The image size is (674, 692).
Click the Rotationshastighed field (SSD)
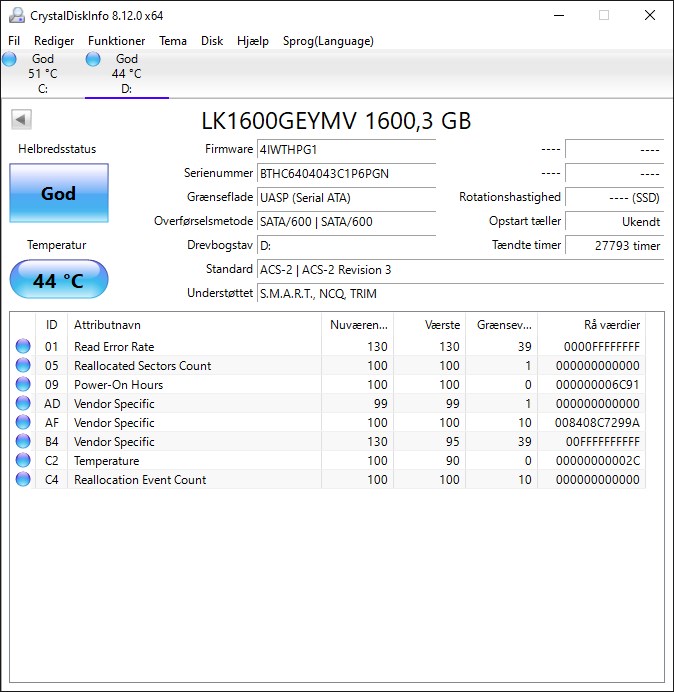pyautogui.click(x=614, y=197)
